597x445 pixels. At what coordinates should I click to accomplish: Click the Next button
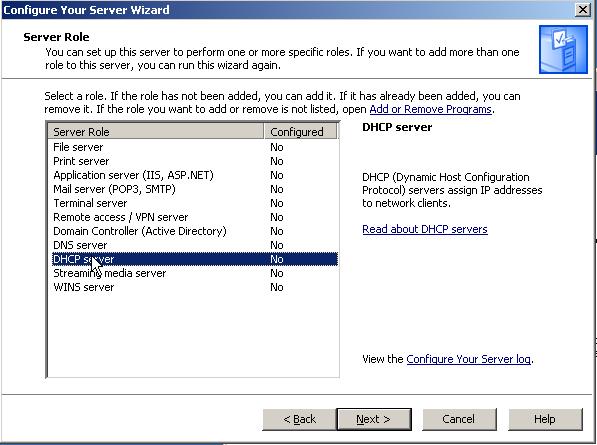[x=374, y=419]
